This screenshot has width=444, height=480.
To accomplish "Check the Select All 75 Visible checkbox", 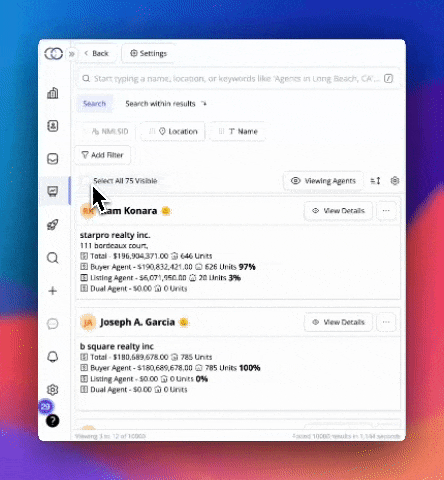I will pyautogui.click(x=86, y=181).
